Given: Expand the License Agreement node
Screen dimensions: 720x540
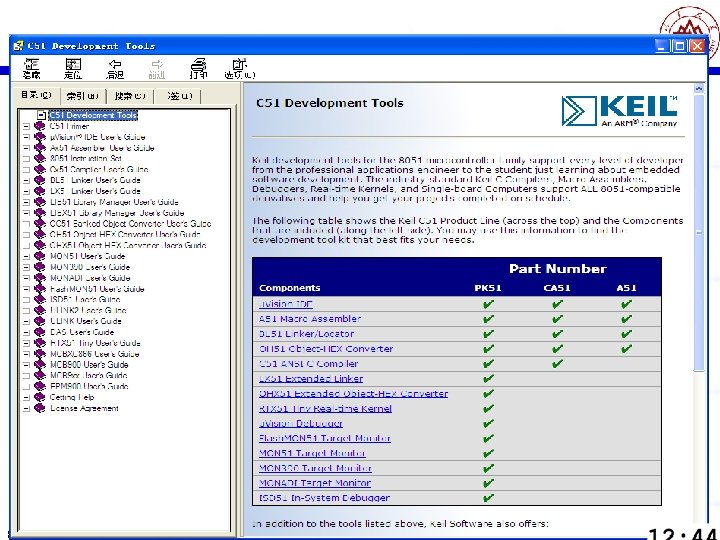Looking at the screenshot, I should tap(26, 408).
